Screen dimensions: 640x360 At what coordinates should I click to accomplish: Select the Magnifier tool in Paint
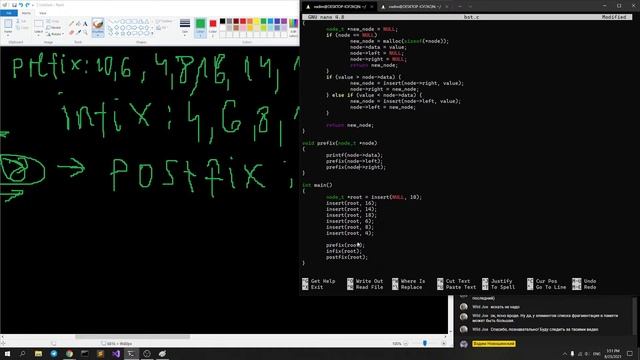85,32
